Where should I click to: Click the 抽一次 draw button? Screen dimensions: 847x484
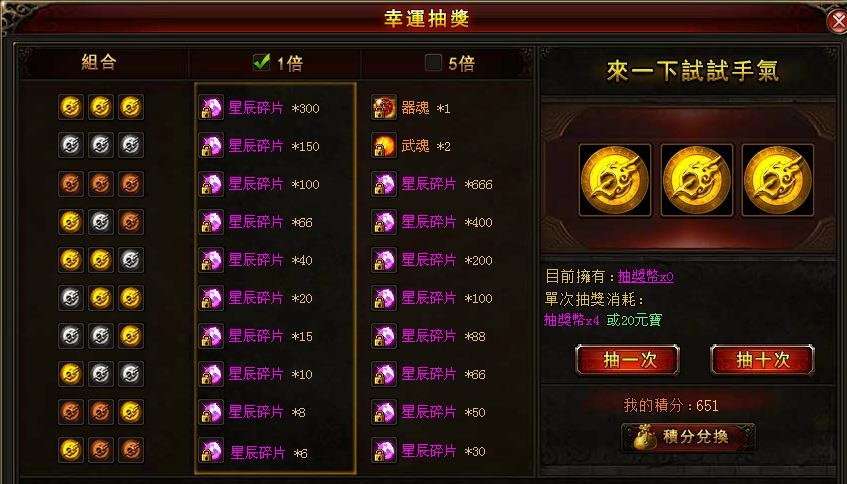[x=628, y=360]
